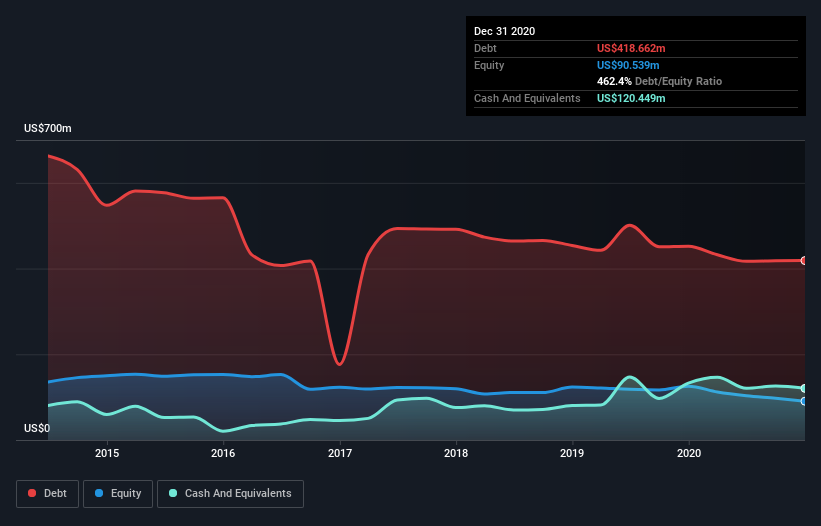821x526 pixels.
Task: Select the teal Cash end-point marker
Action: coord(804,388)
